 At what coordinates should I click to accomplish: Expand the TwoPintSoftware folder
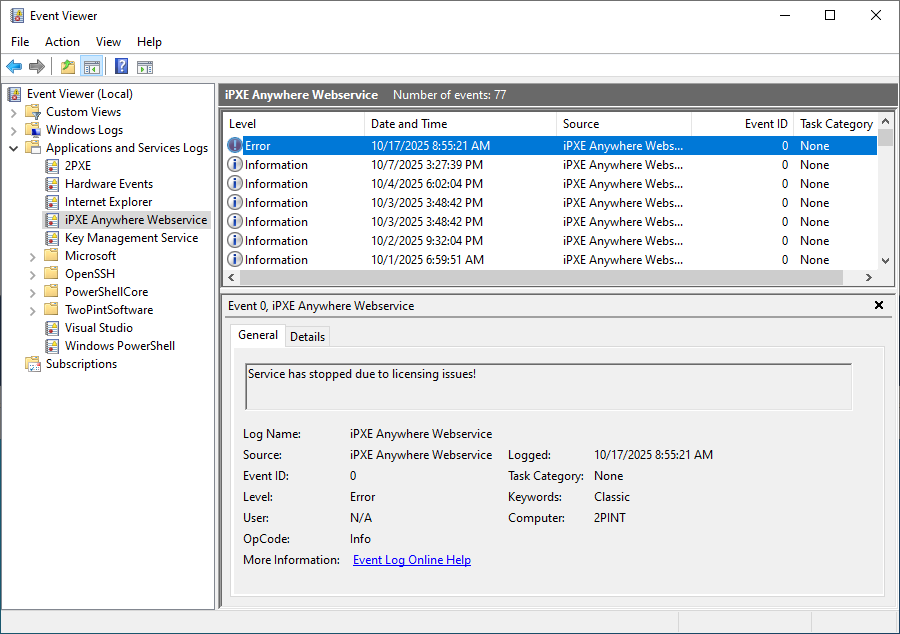(x=33, y=310)
